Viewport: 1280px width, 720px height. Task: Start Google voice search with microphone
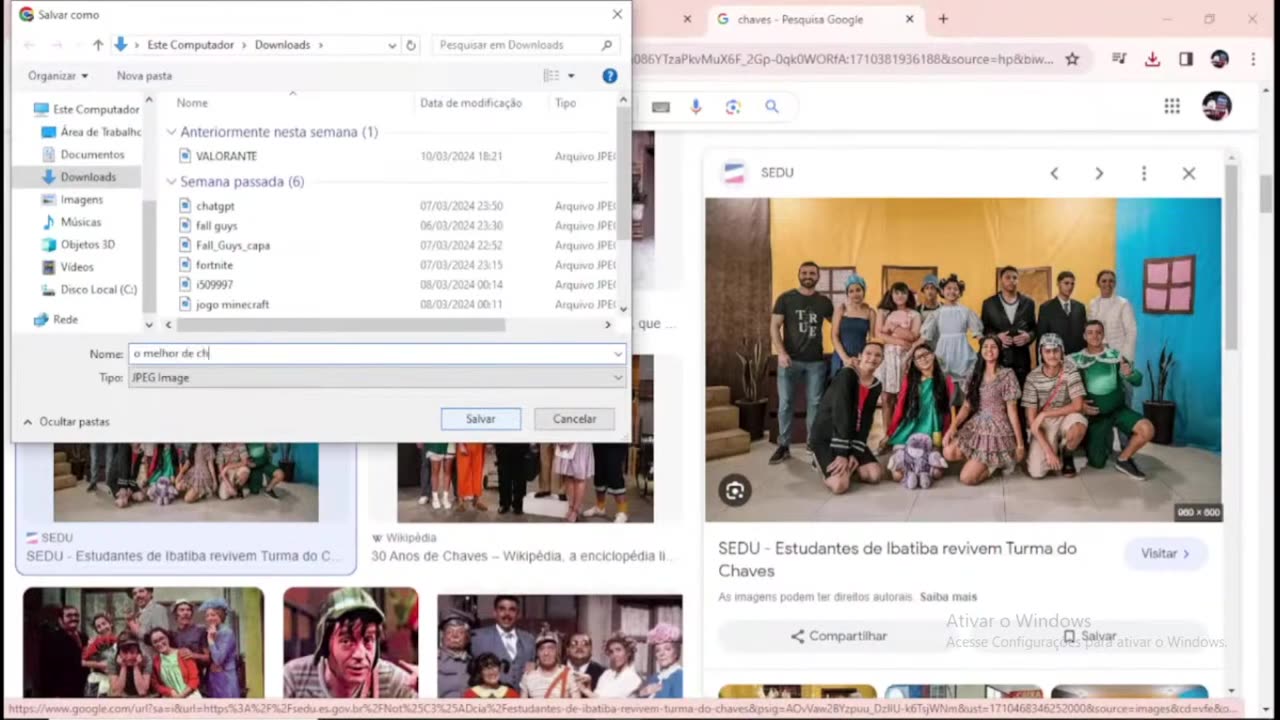696,107
